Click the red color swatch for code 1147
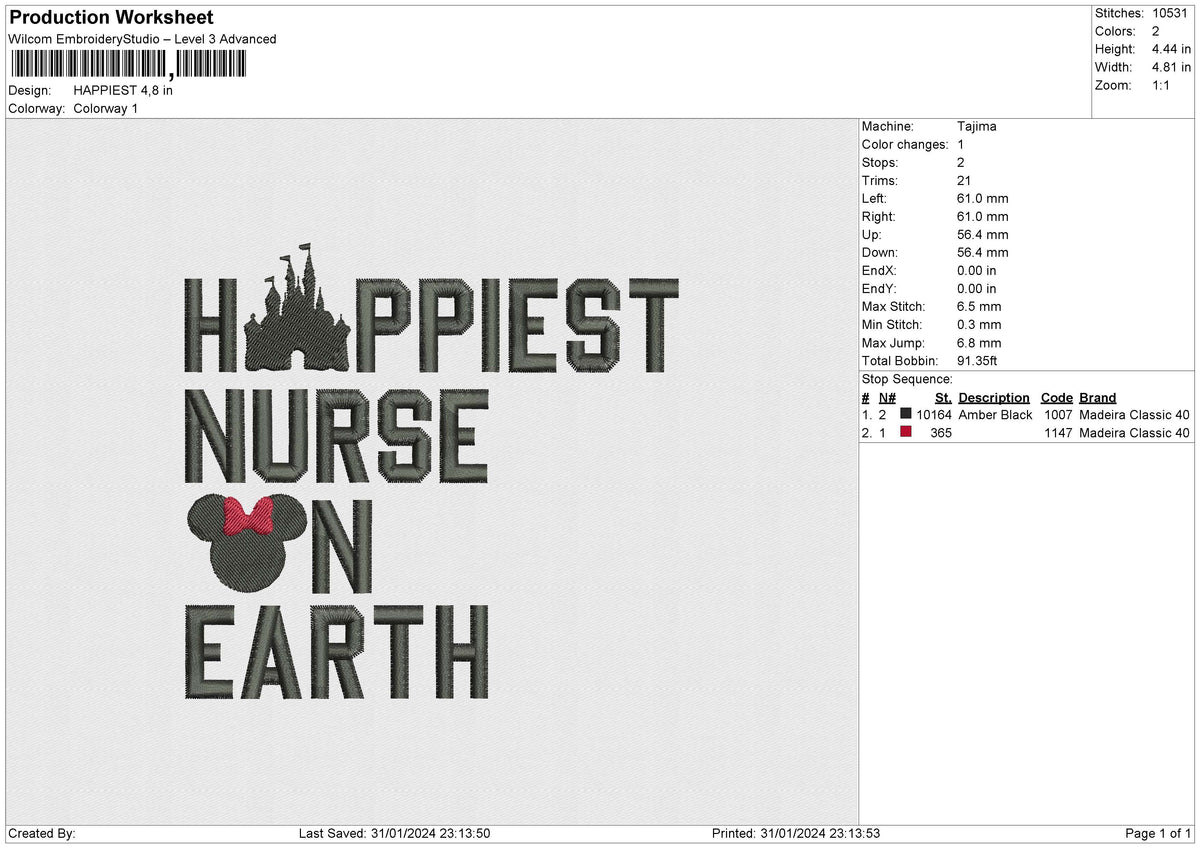 tap(906, 432)
